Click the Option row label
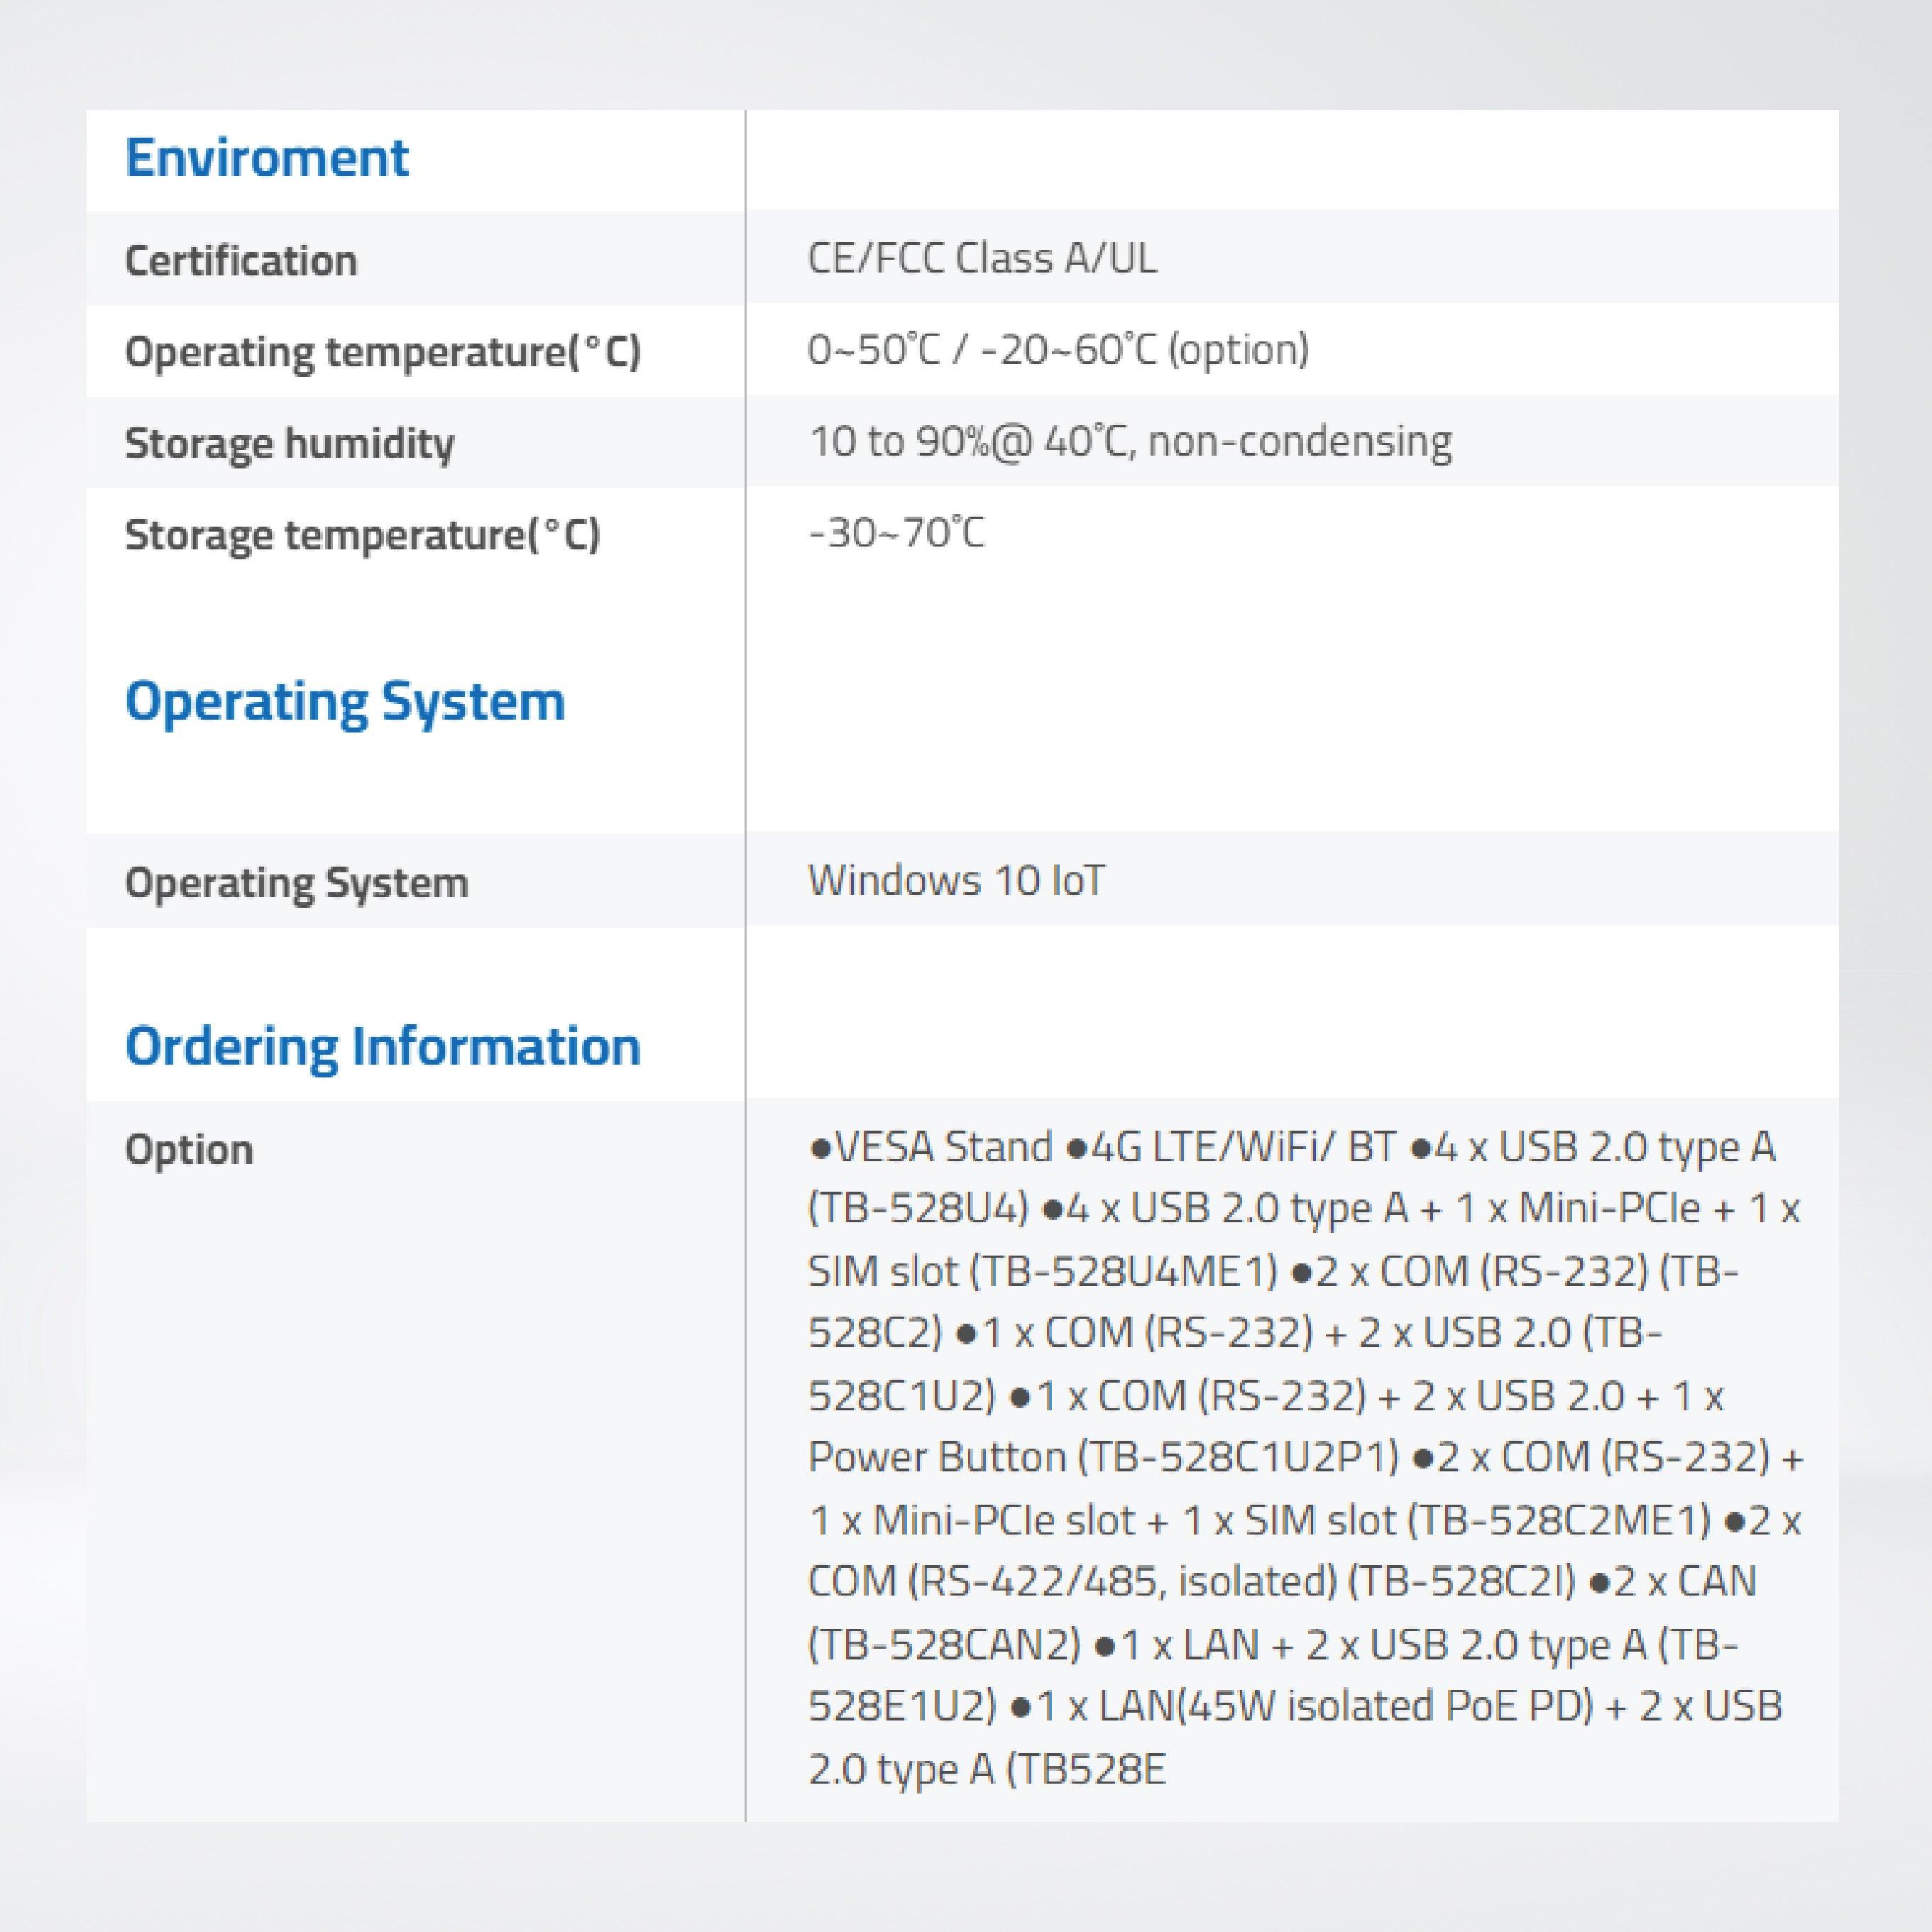Image resolution: width=1932 pixels, height=1932 pixels. click(189, 1150)
